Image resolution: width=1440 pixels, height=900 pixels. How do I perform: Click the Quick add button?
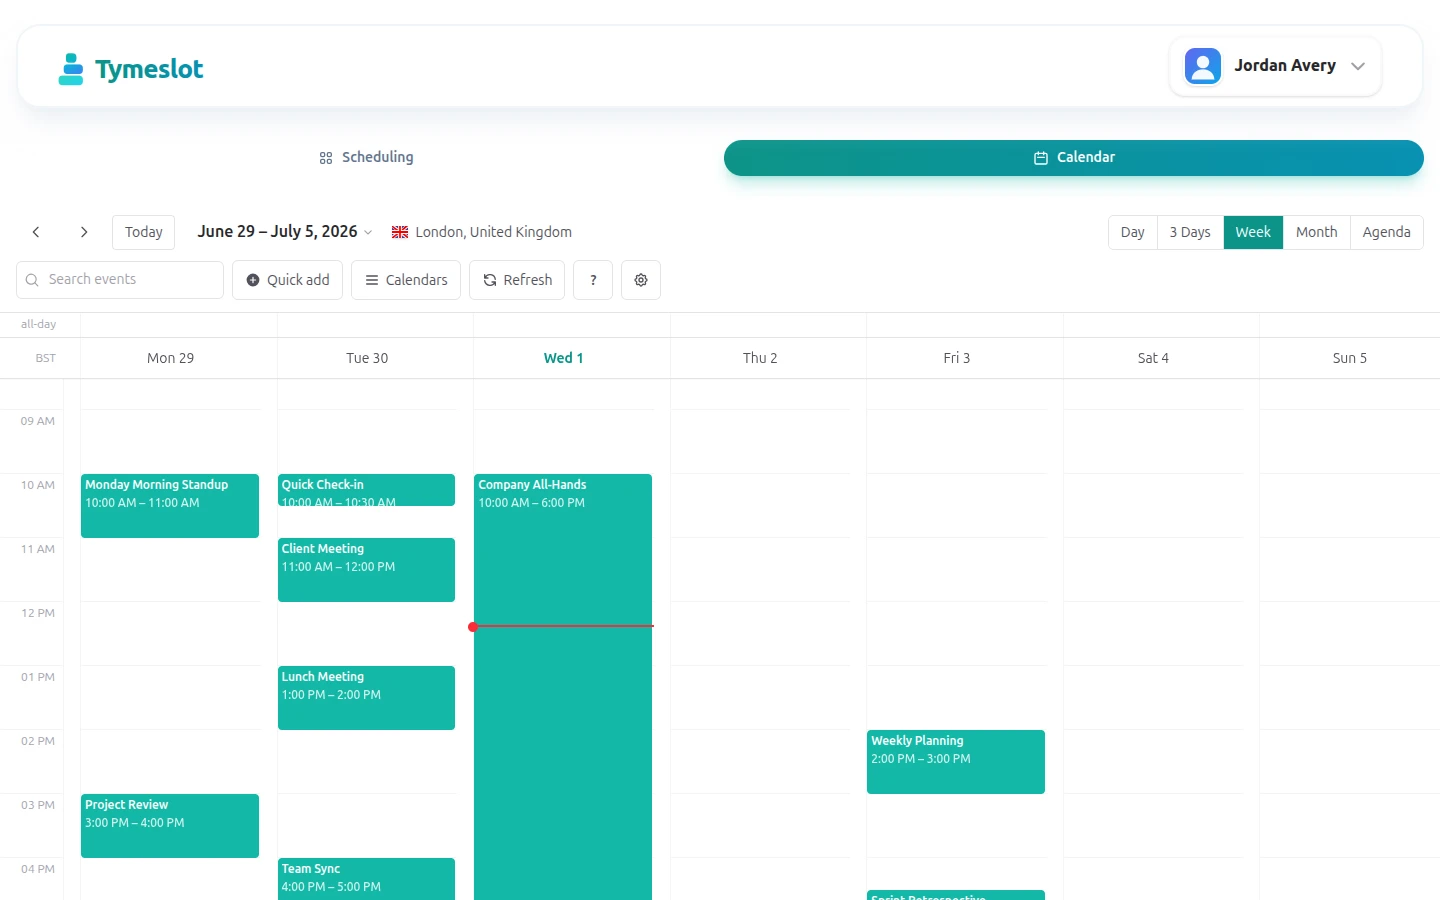coord(288,280)
